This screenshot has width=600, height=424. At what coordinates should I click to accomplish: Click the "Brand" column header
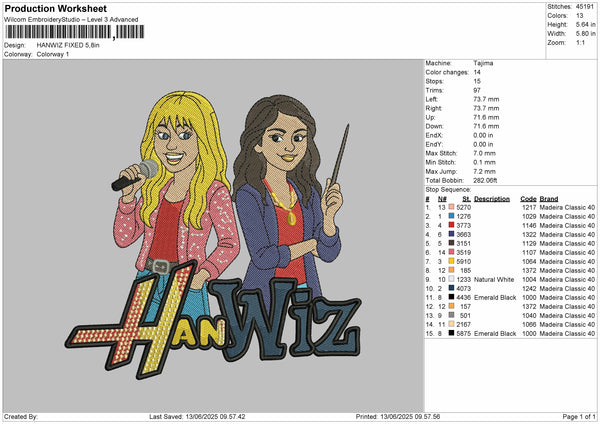coord(549,199)
